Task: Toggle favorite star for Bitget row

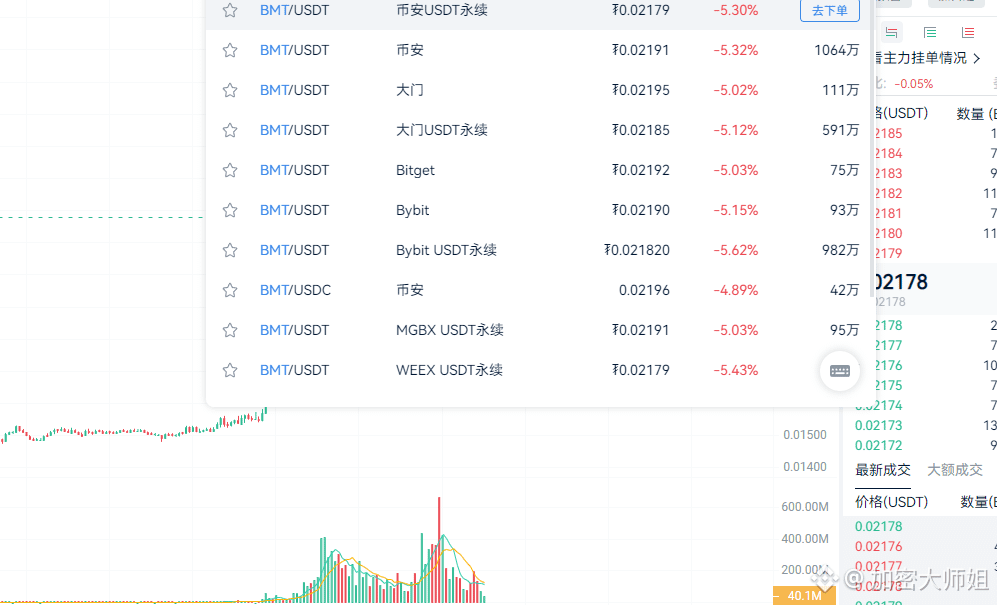Action: pos(230,170)
